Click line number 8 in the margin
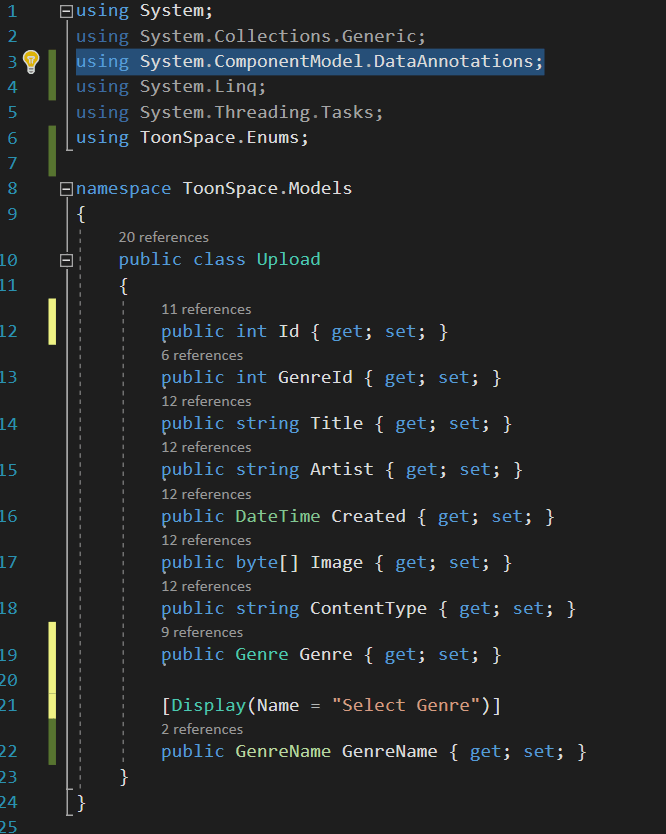666x834 pixels. coord(12,188)
